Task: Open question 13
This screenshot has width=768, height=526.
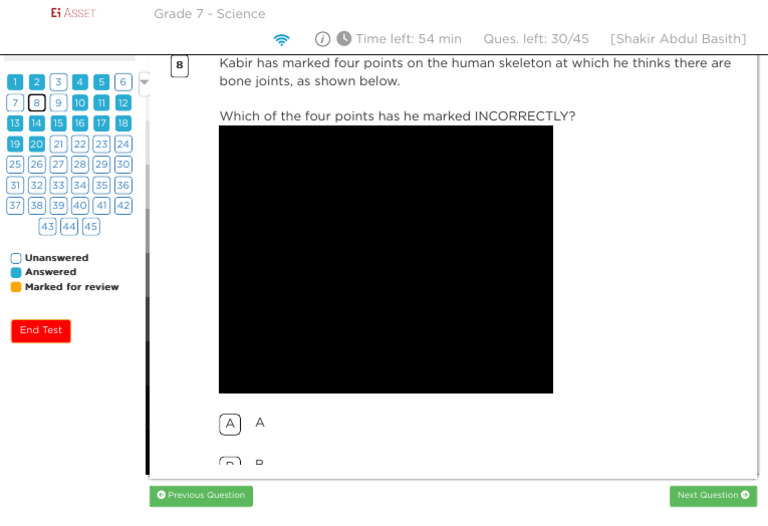Action: click(x=15, y=123)
